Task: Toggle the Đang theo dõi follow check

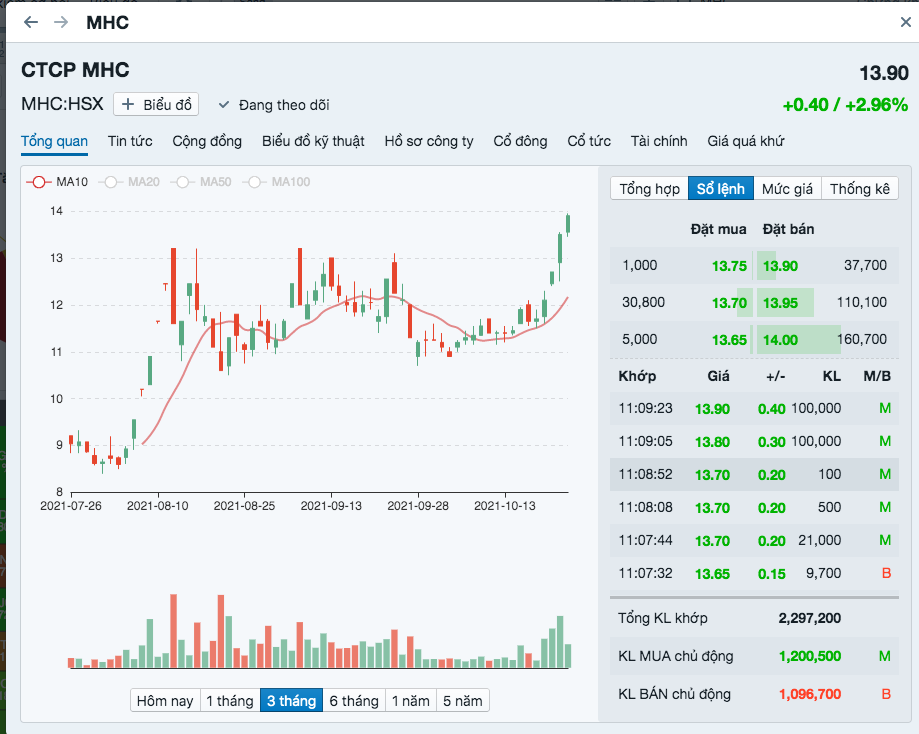Action: [274, 105]
